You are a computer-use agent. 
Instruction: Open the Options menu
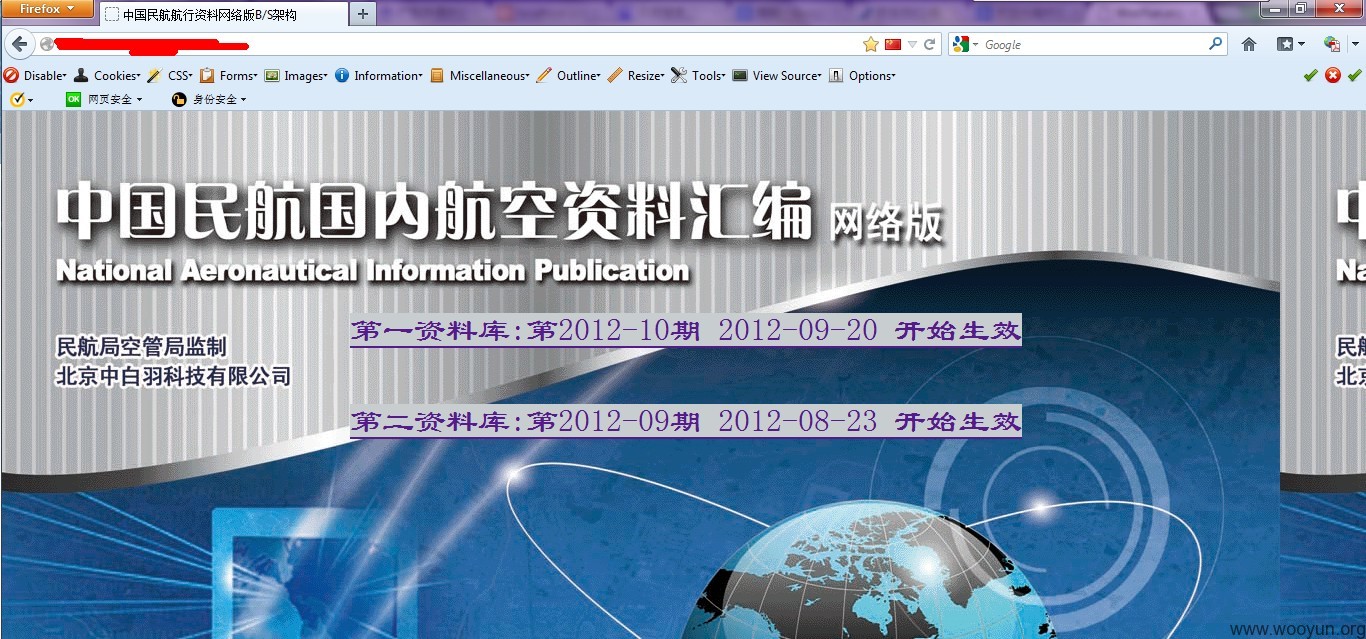pyautogui.click(x=862, y=75)
